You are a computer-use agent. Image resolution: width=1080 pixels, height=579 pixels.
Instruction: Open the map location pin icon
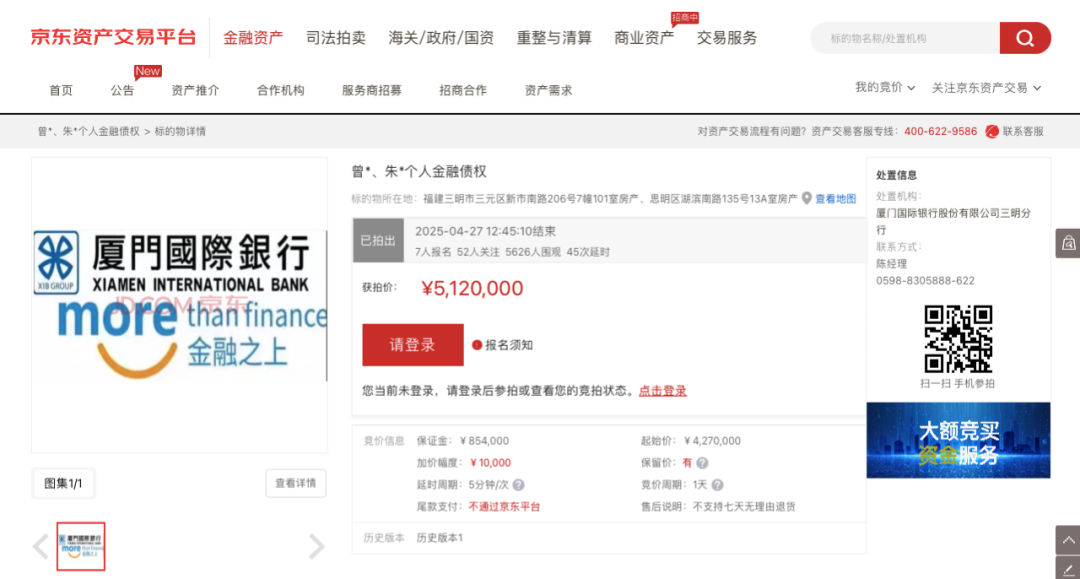[x=807, y=198]
